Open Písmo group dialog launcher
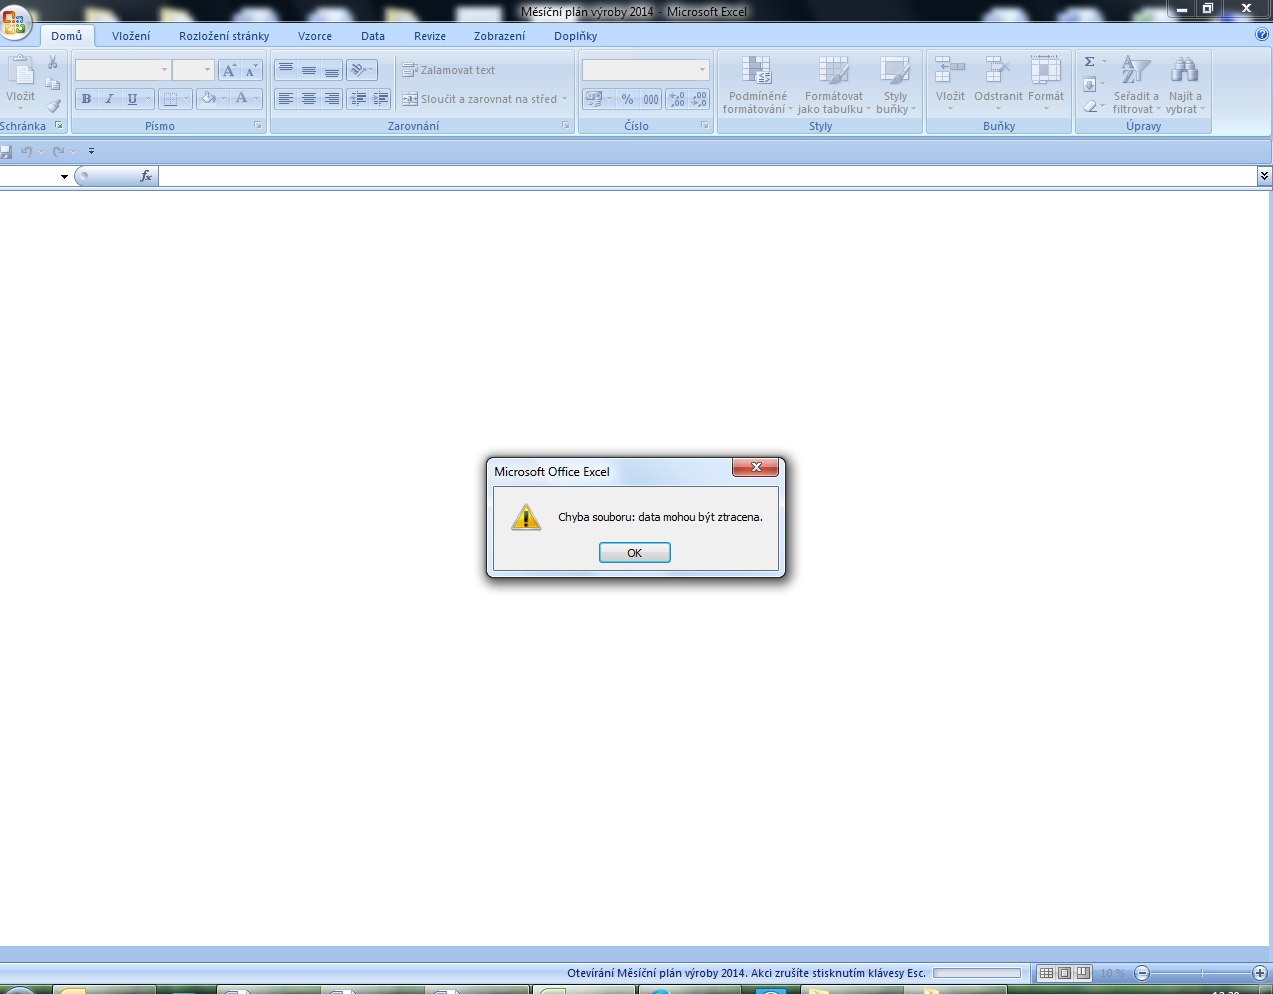 pyautogui.click(x=258, y=126)
